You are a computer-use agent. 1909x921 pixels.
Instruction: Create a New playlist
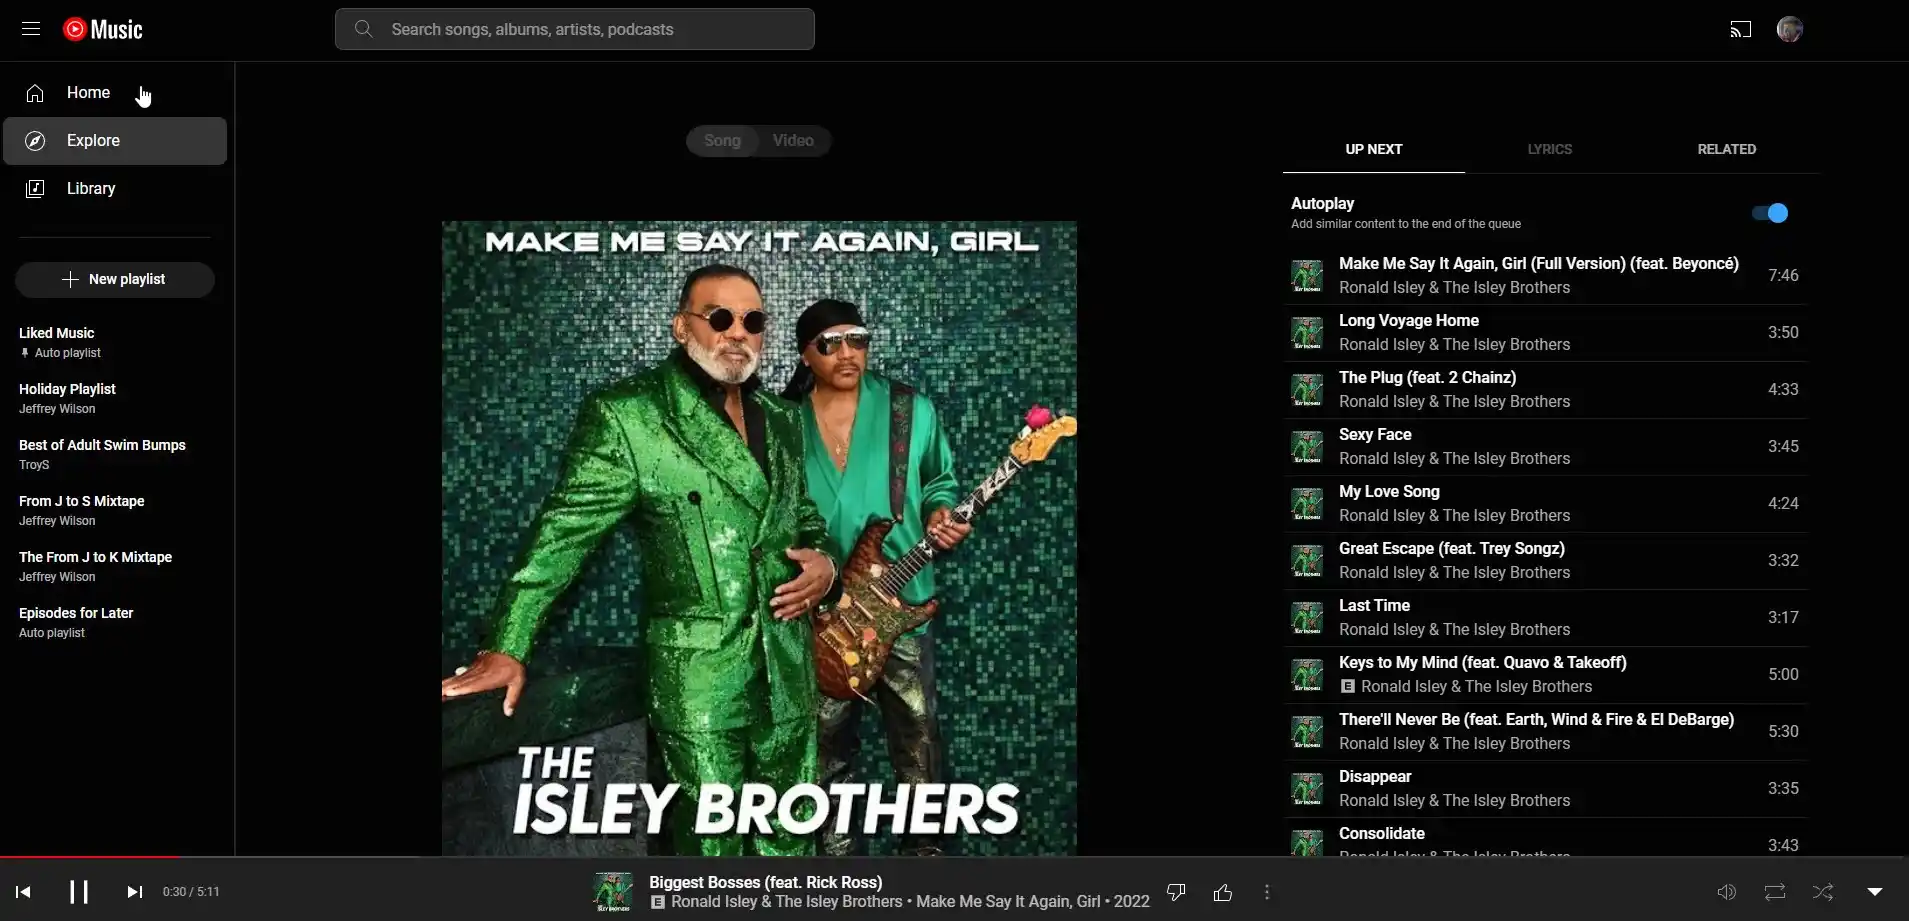pyautogui.click(x=115, y=280)
